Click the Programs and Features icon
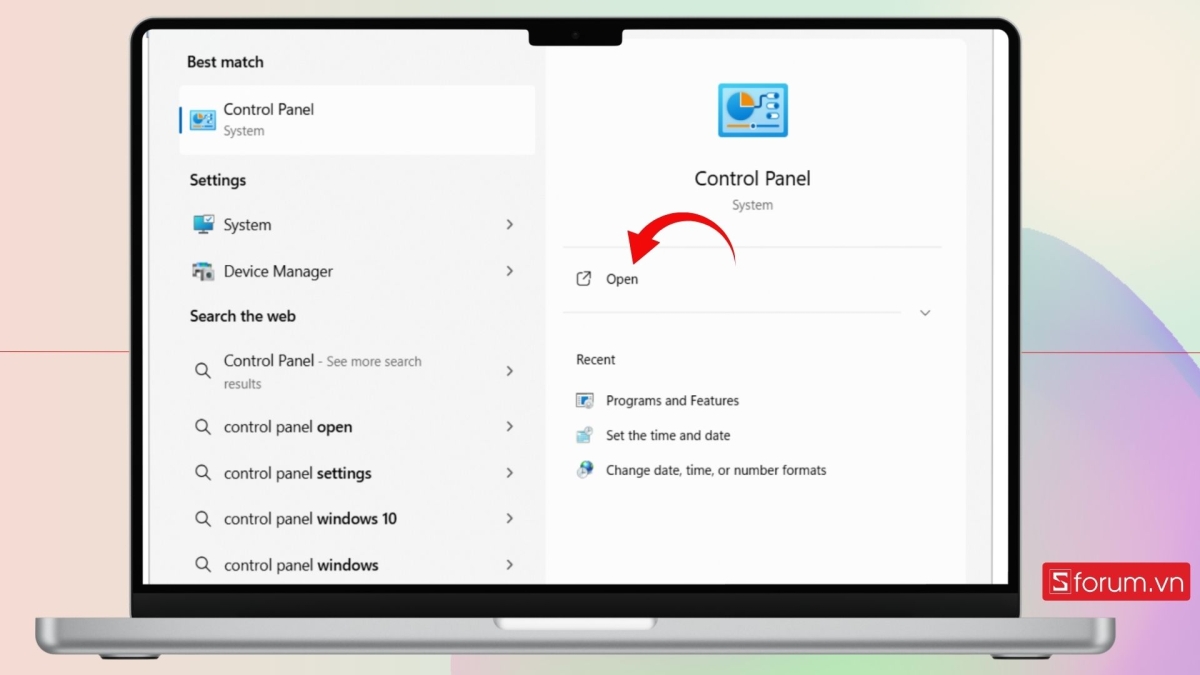The image size is (1200, 675). (x=585, y=401)
